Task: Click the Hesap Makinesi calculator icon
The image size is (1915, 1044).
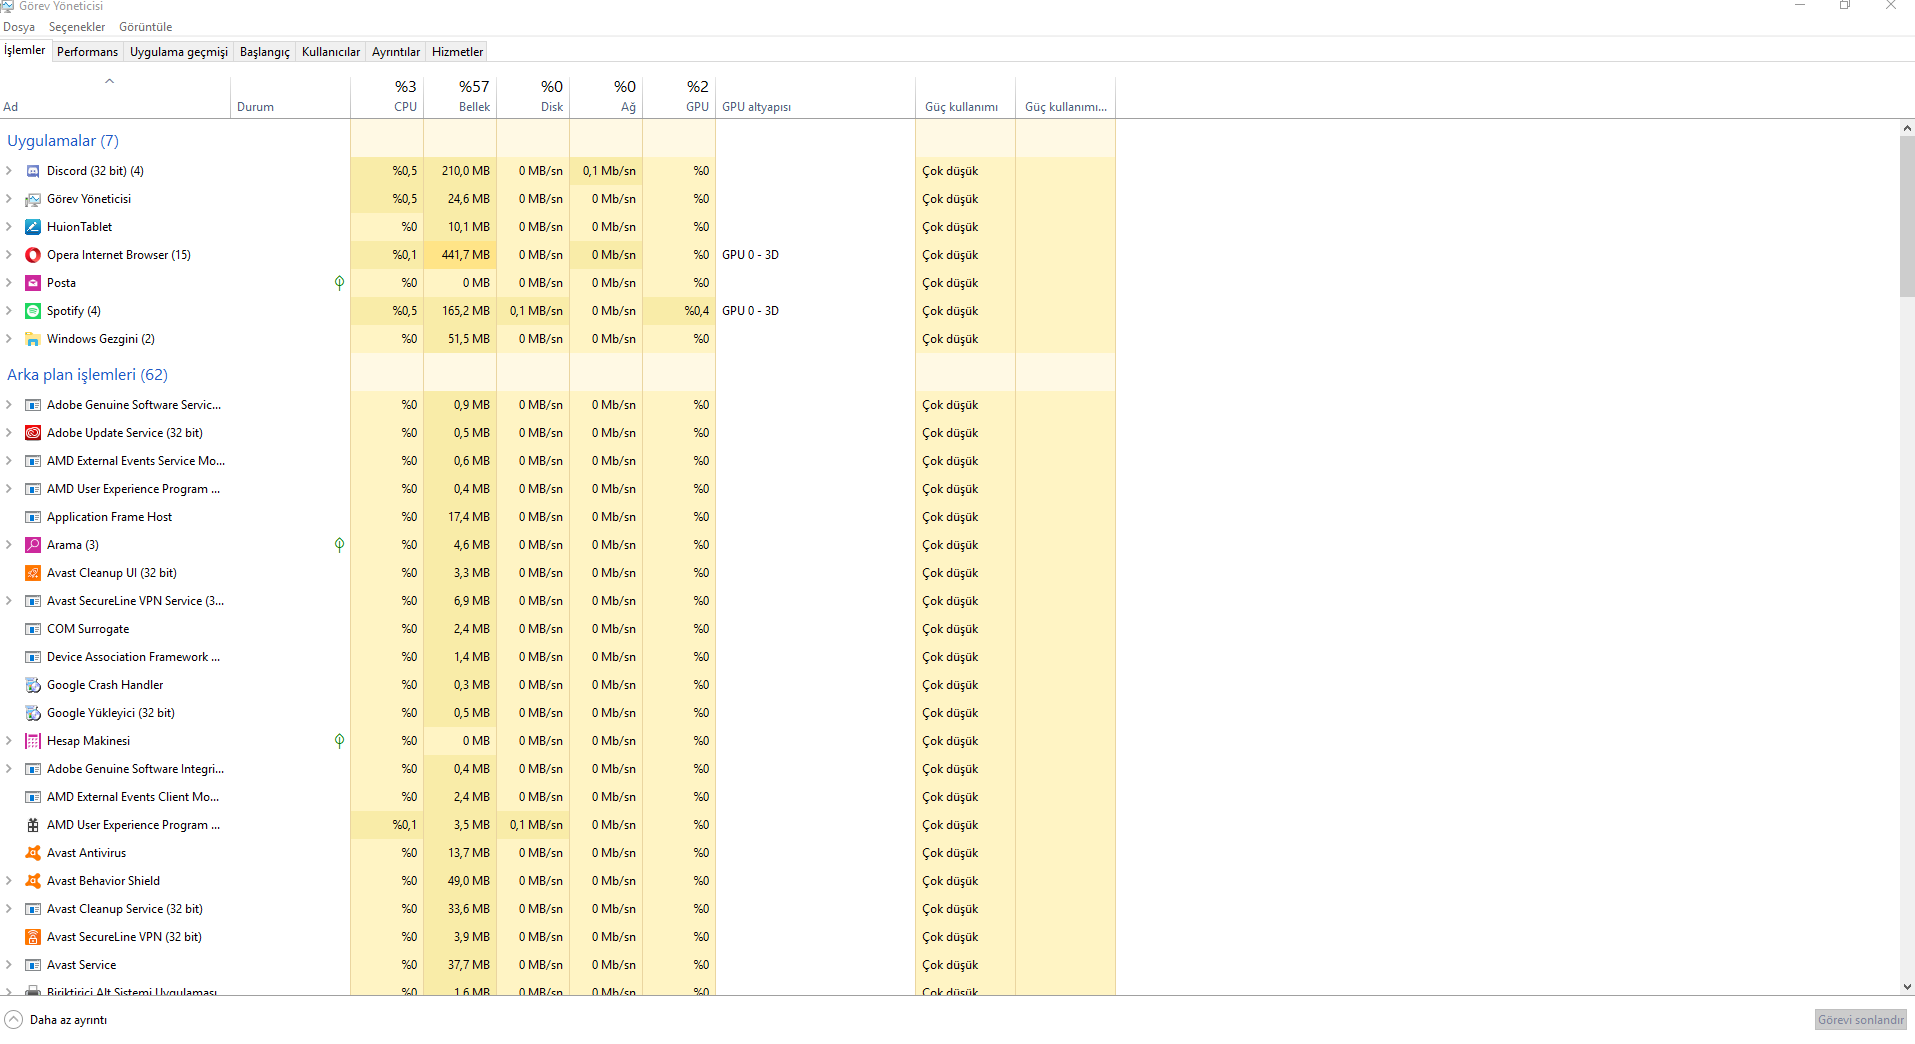Action: click(33, 741)
